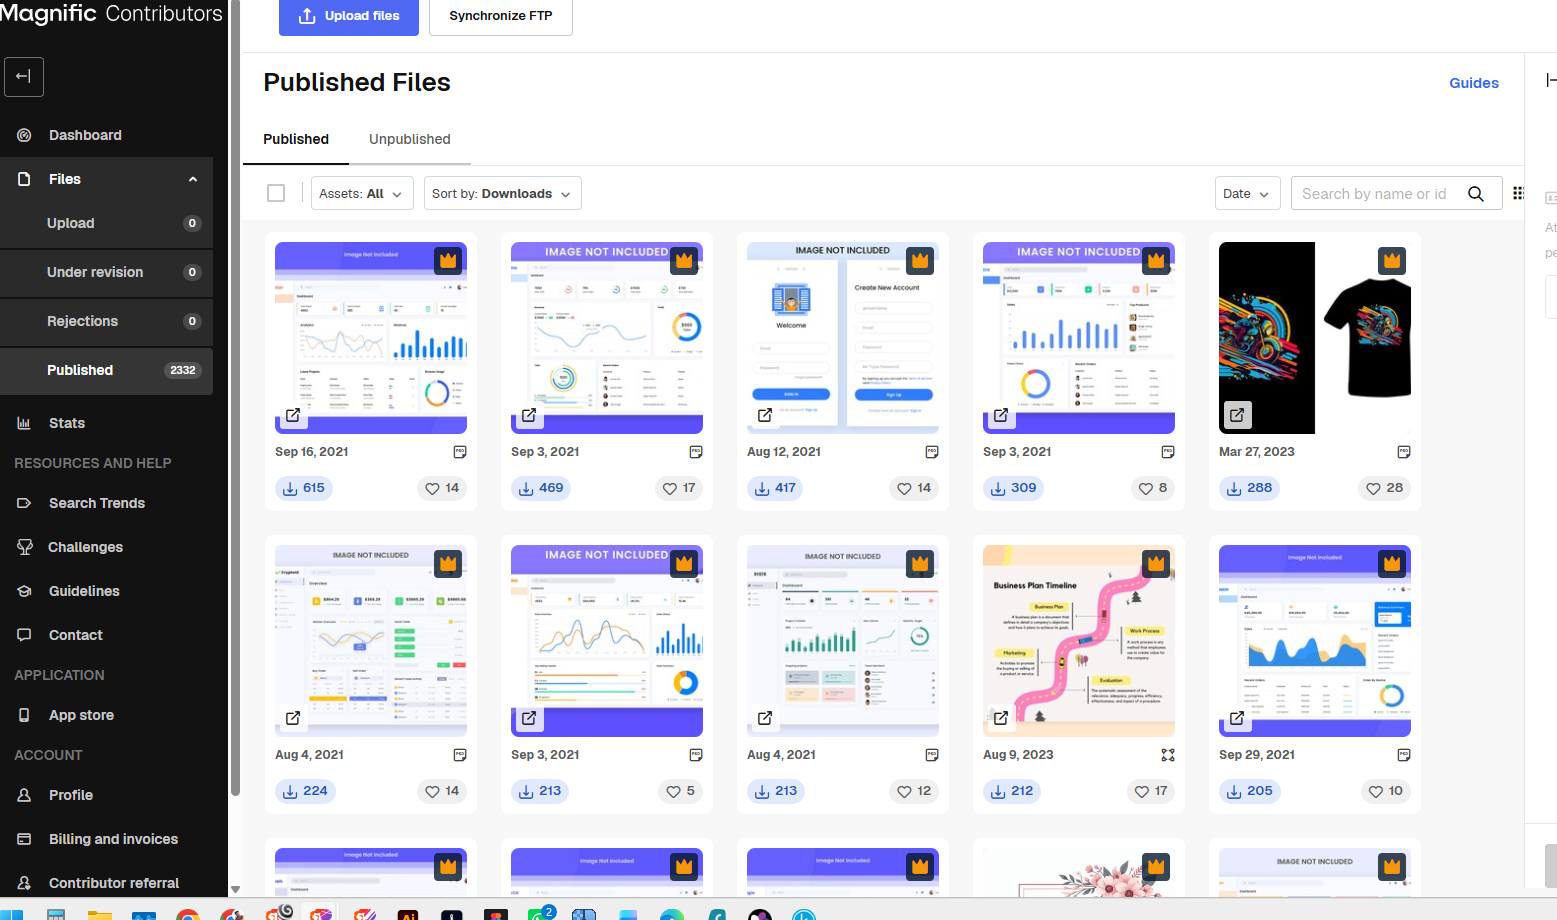Open external link on Sep 29, 2021 asset
Image resolution: width=1557 pixels, height=920 pixels.
pos(1237,718)
